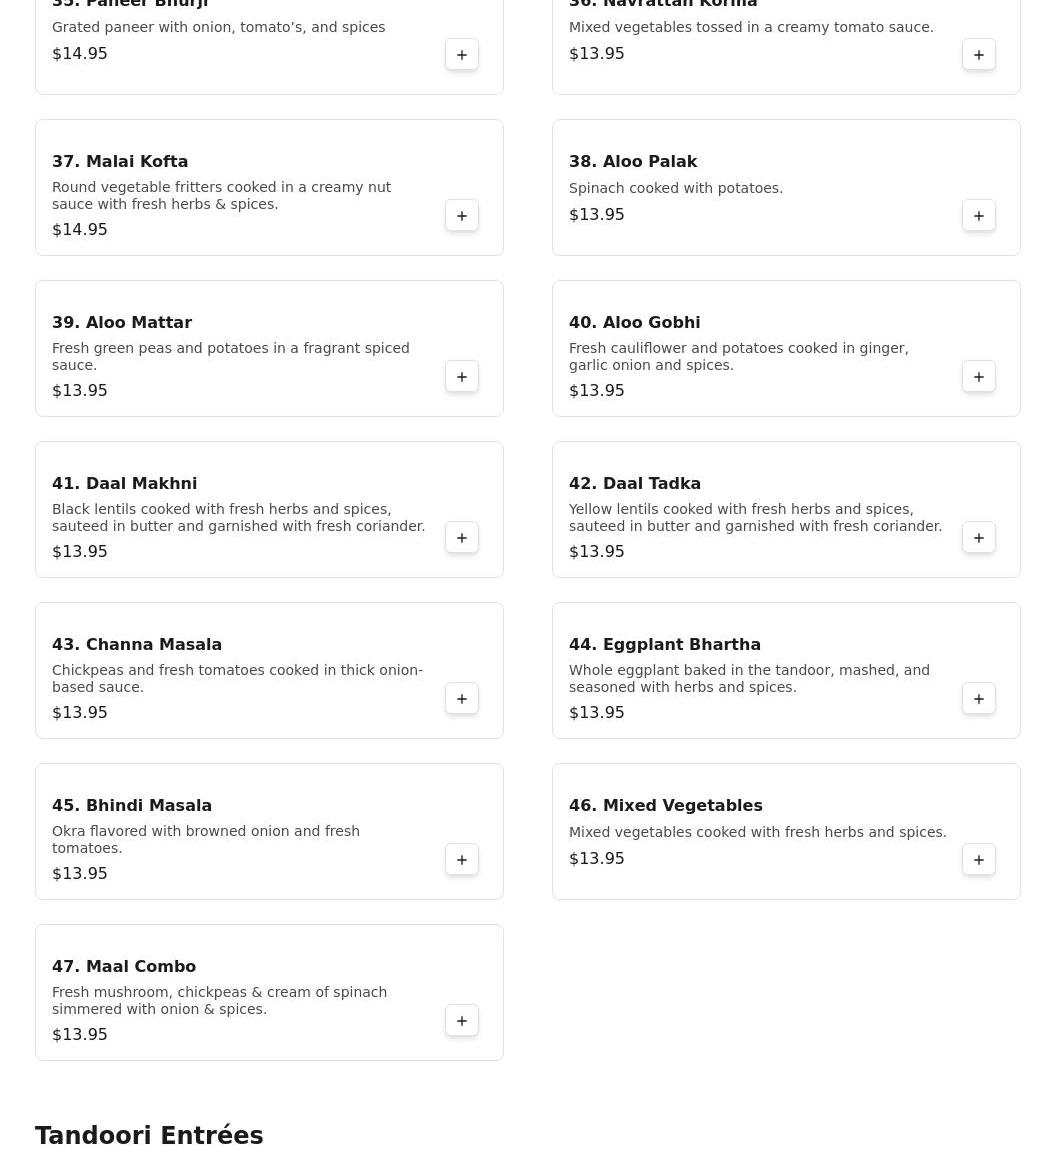Add Navrattan Korma using plus button
This screenshot has width=1050, height=1154.
(x=979, y=55)
